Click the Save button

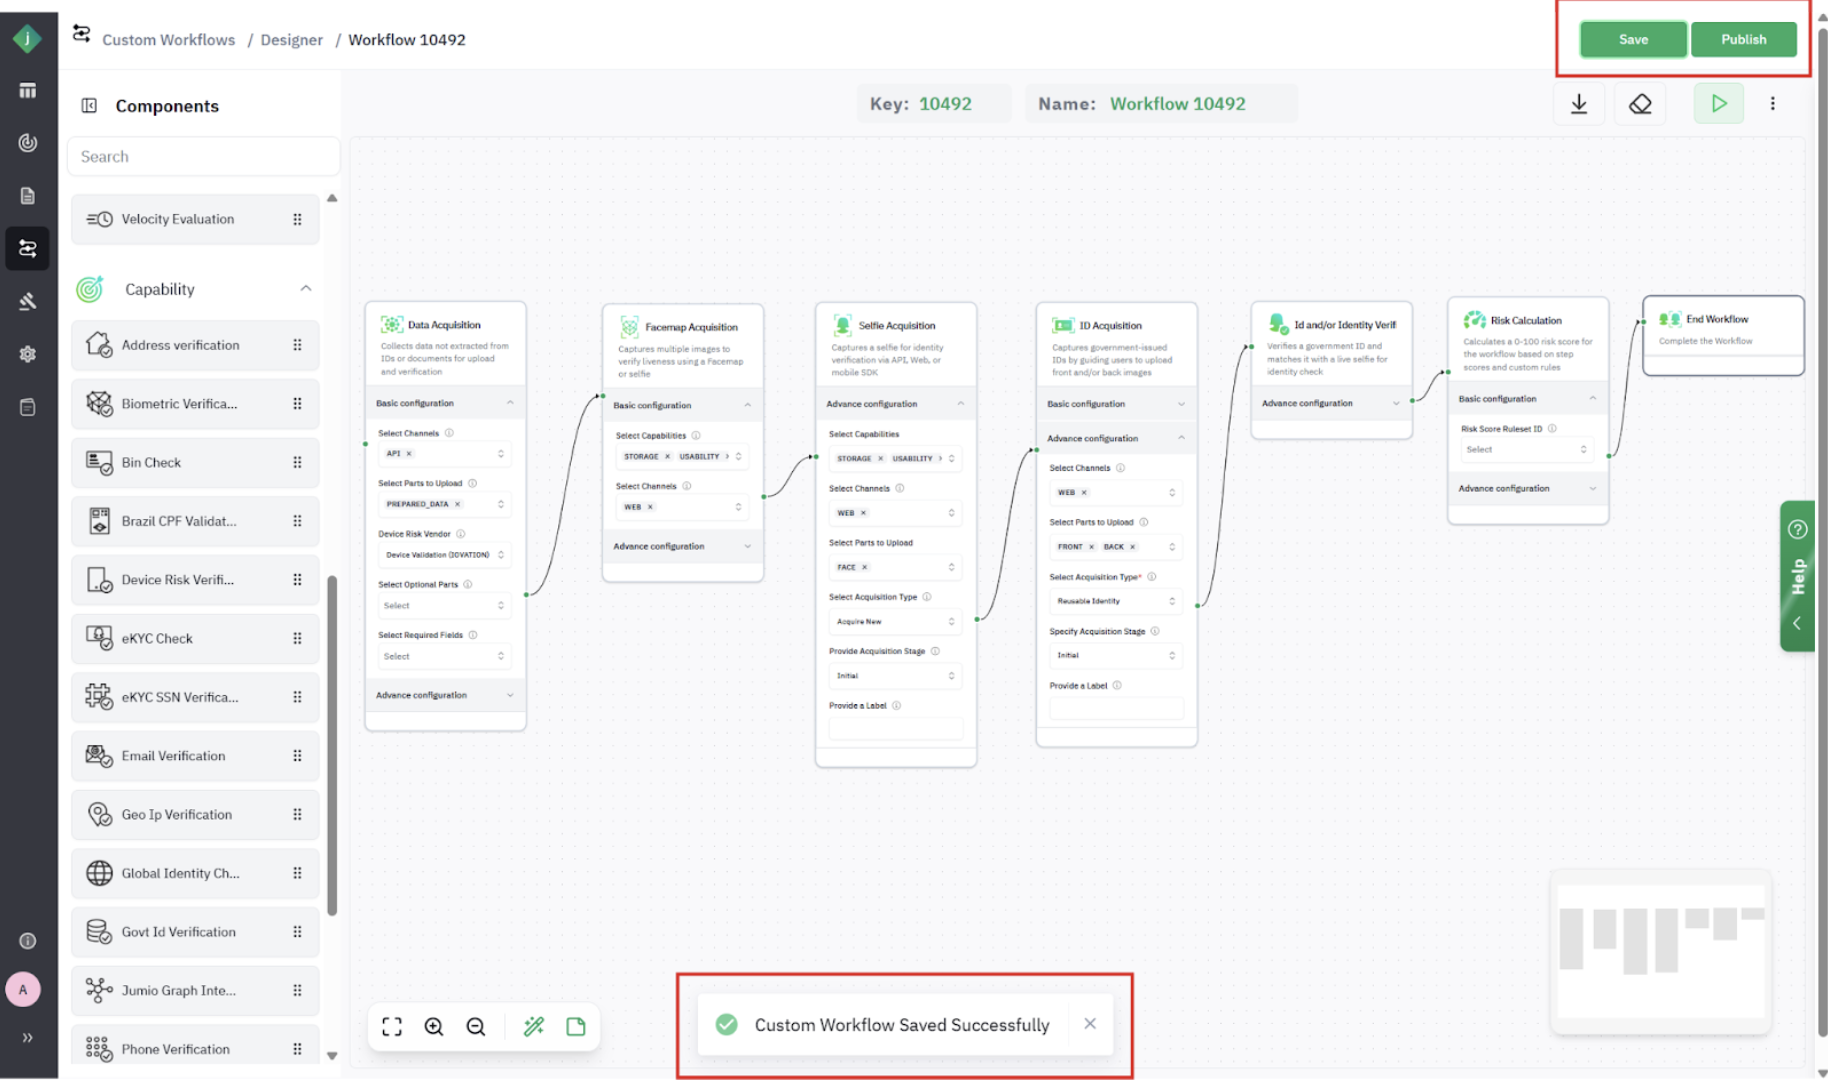[1633, 40]
